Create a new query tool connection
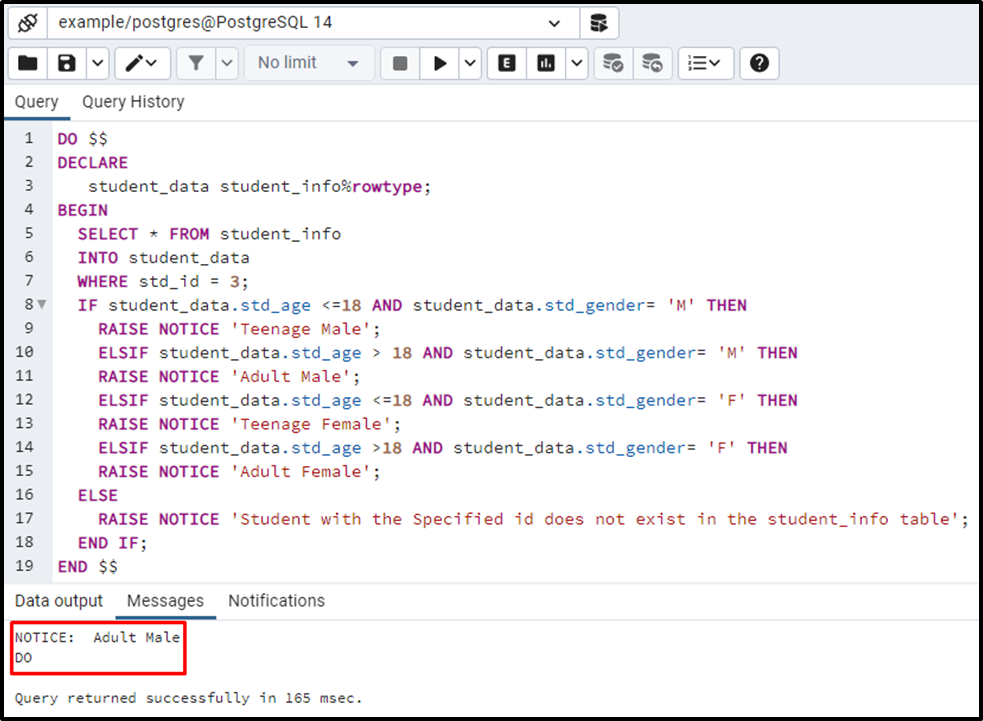 (599, 22)
